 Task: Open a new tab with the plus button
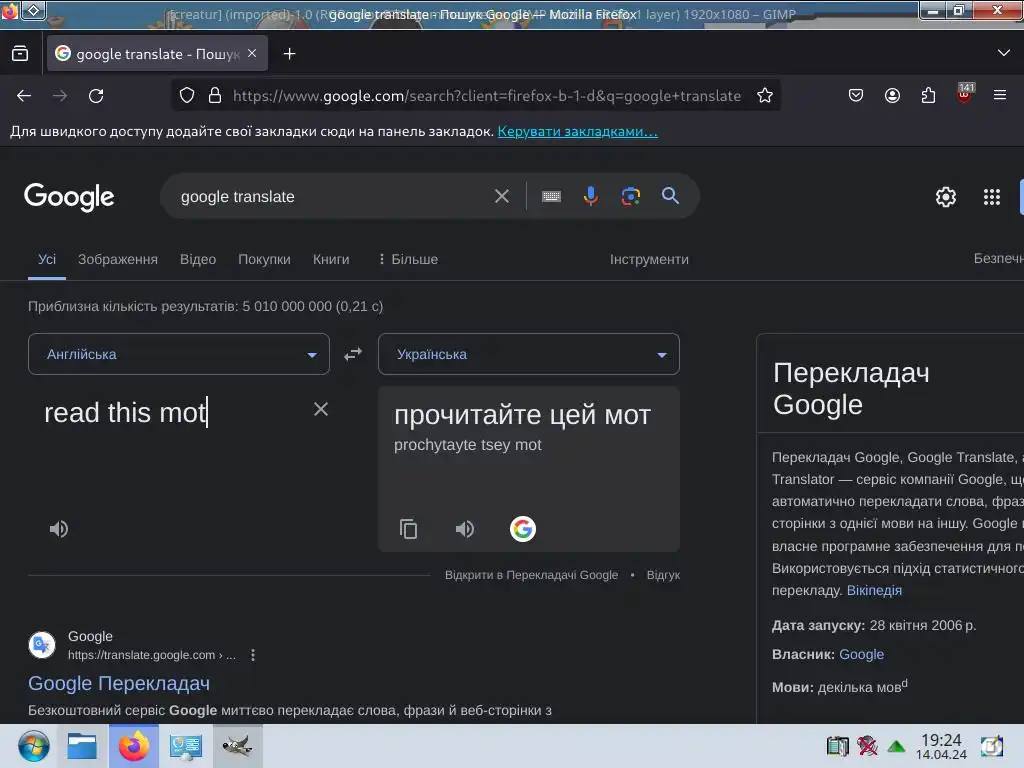tap(289, 54)
